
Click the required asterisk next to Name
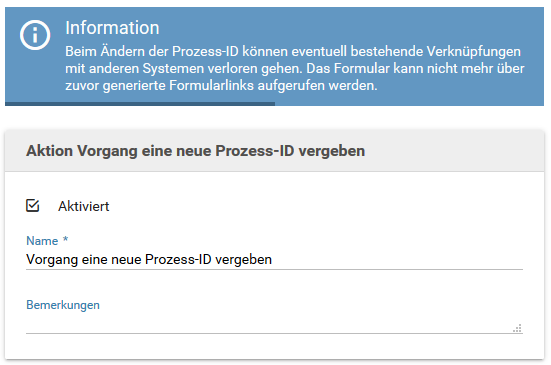pyautogui.click(x=65, y=239)
